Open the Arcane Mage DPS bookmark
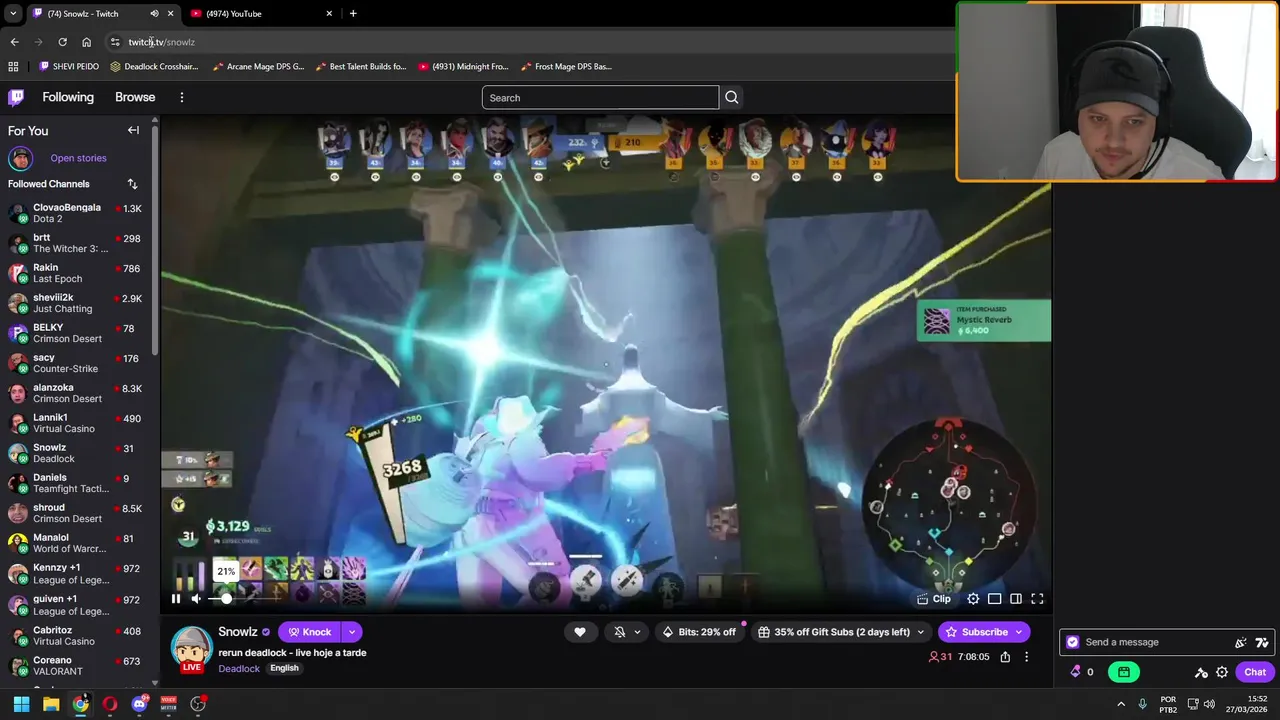Screen dimensions: 1280x720 pyautogui.click(x=258, y=66)
